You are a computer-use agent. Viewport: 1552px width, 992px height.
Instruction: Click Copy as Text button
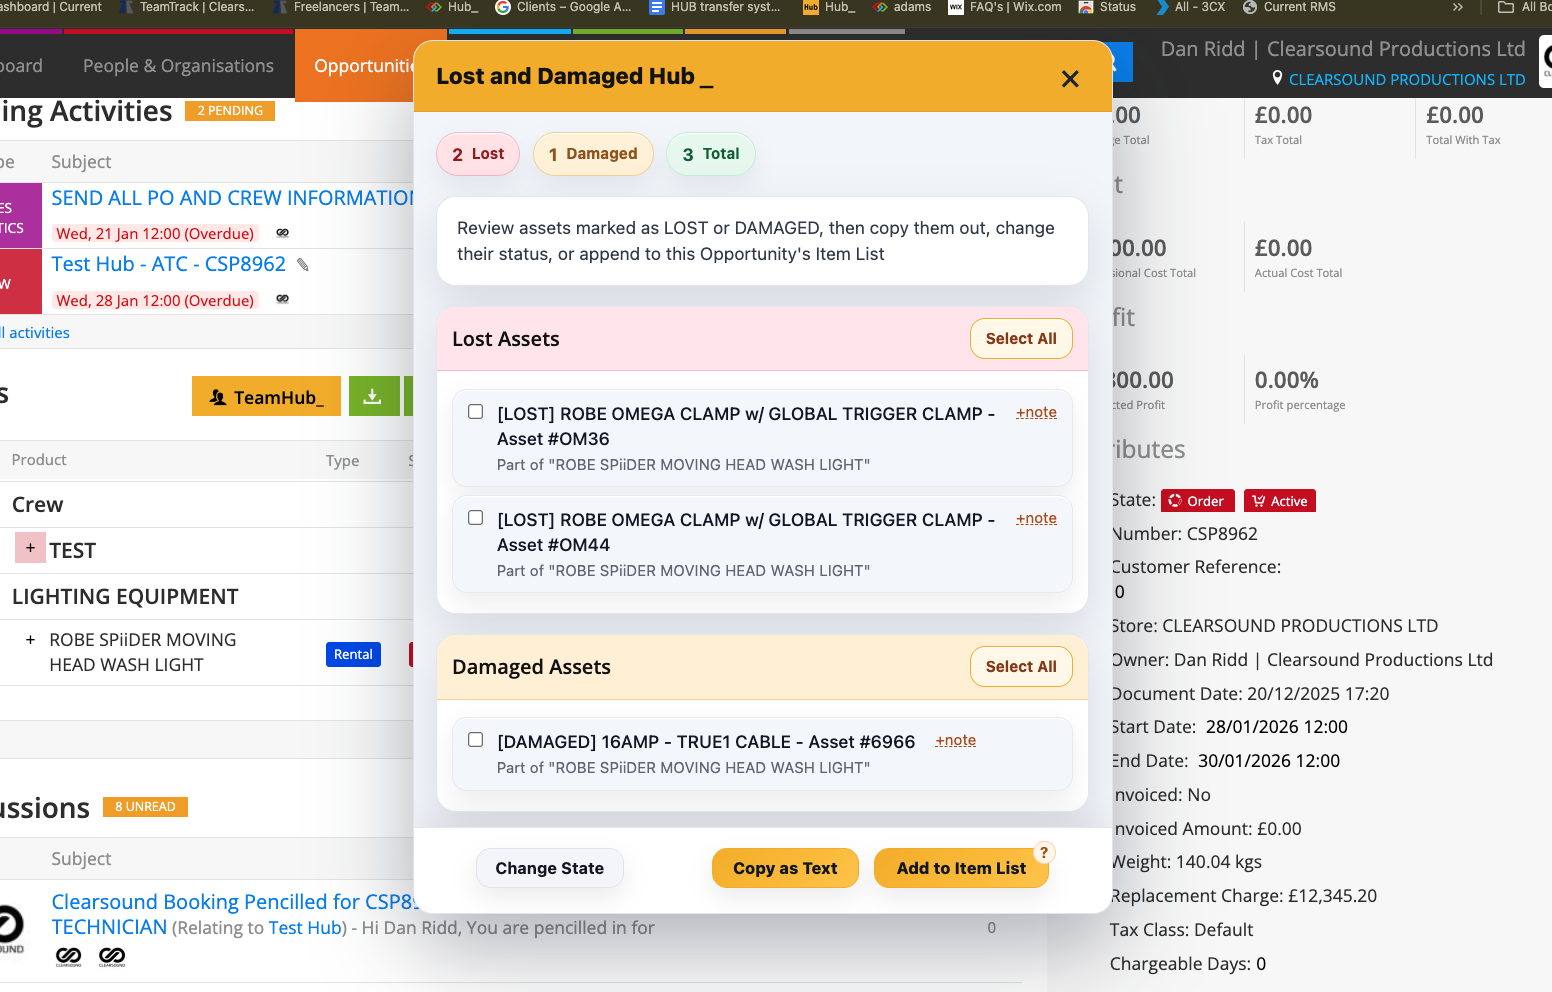[x=785, y=868]
